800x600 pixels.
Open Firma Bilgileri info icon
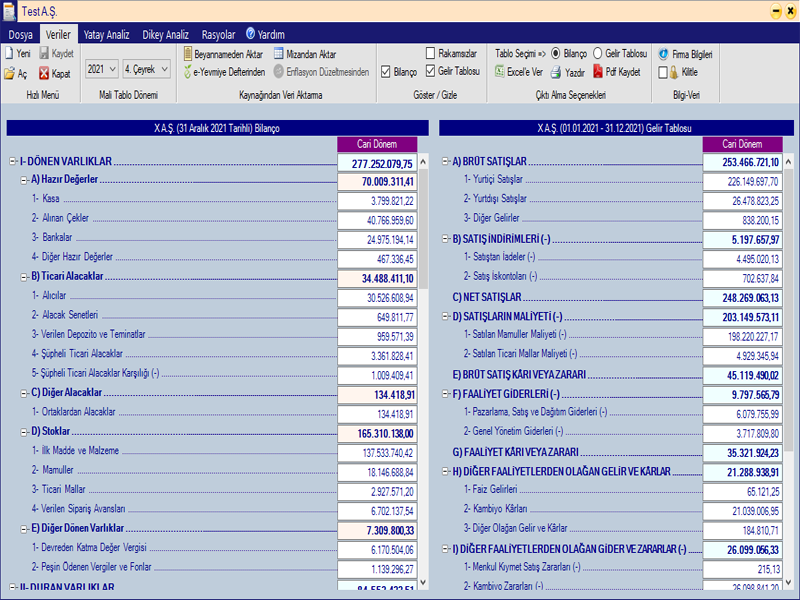(x=663, y=54)
